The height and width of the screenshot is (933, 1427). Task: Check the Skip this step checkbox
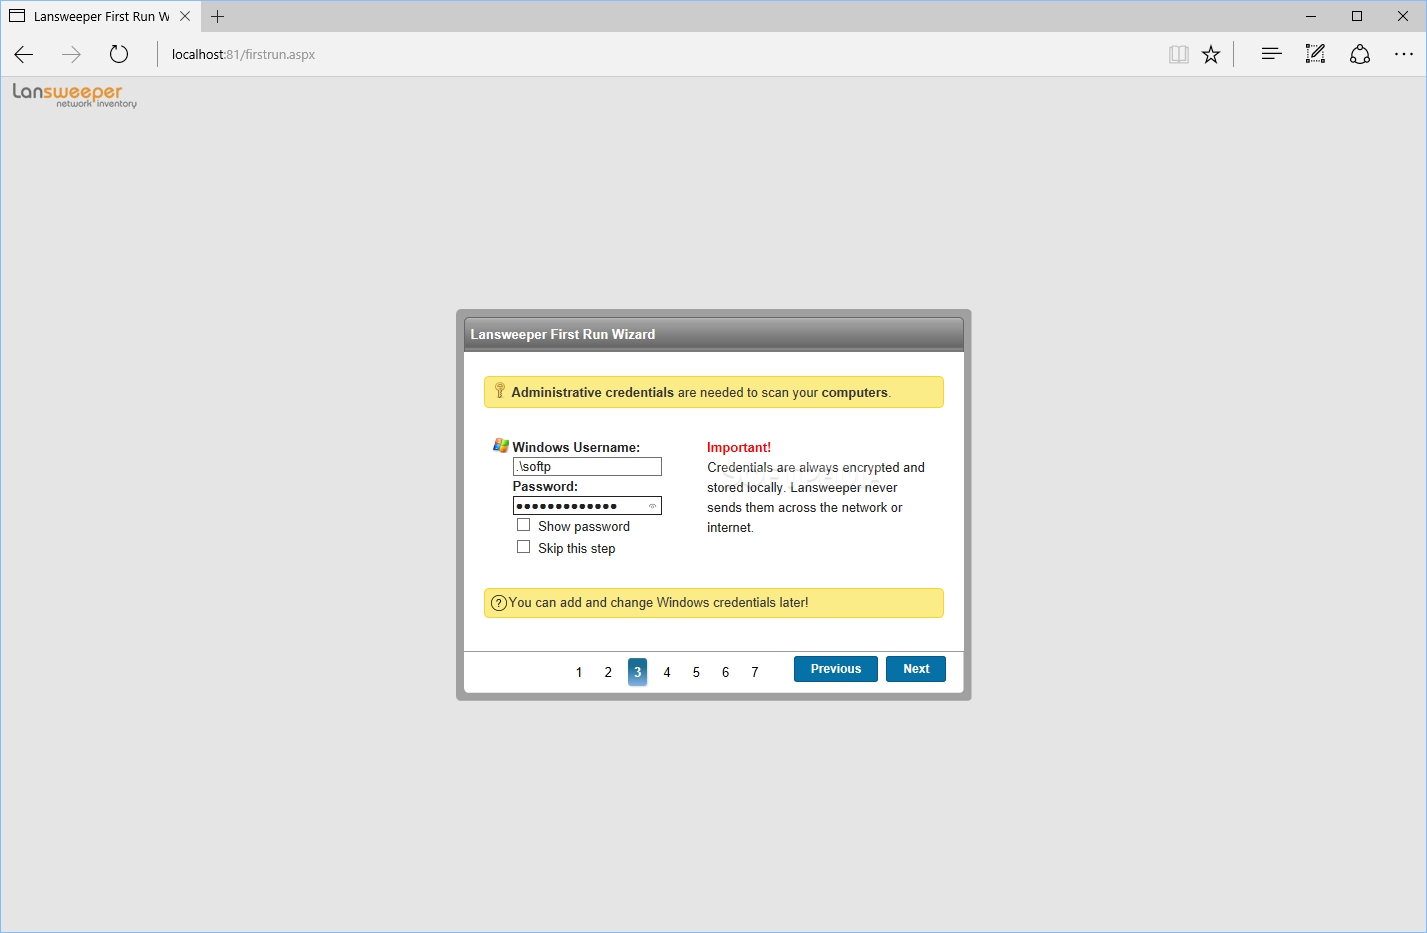pos(523,547)
